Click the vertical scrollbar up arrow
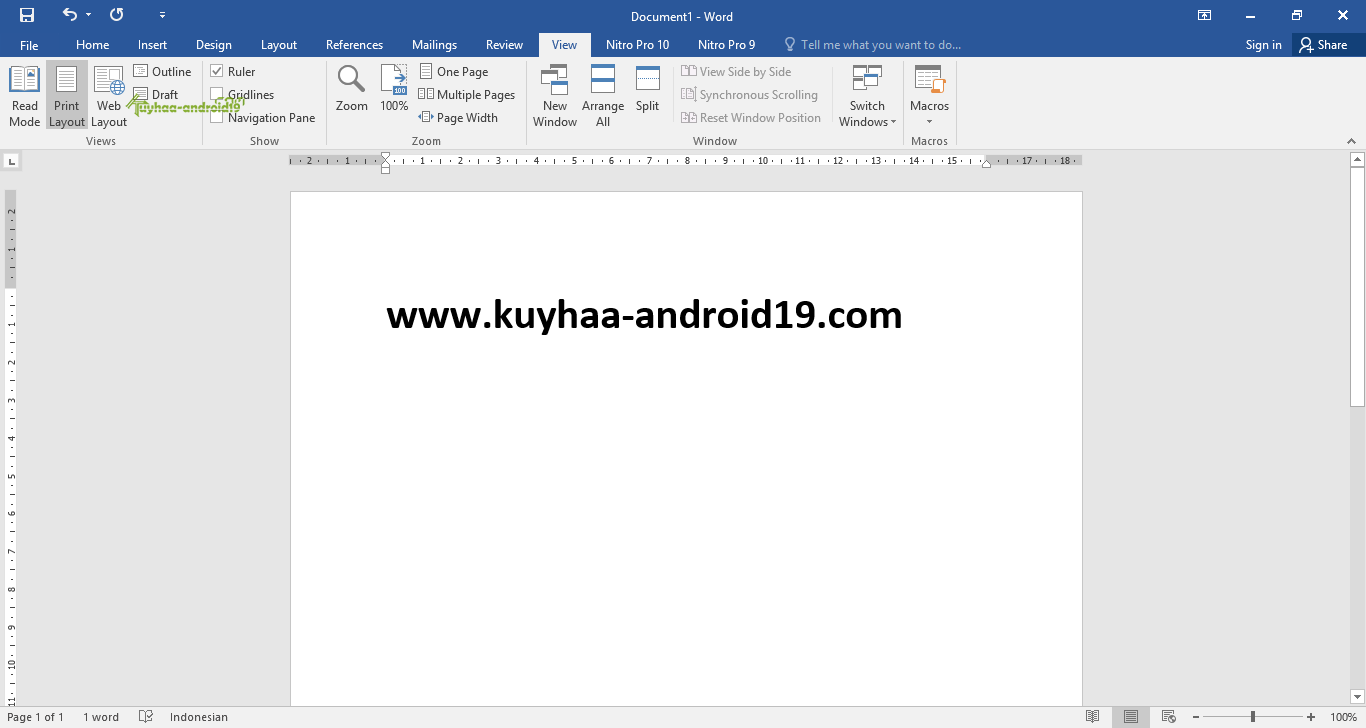1366x728 pixels. 1357,159
